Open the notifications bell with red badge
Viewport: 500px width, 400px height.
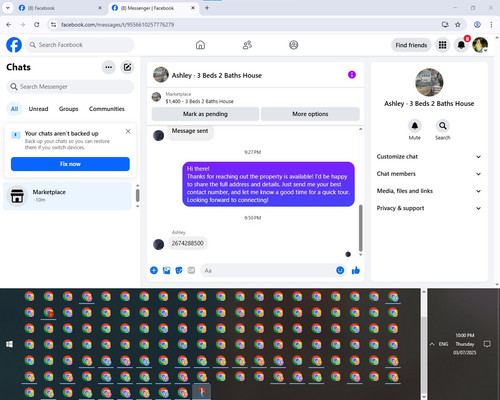[462, 45]
